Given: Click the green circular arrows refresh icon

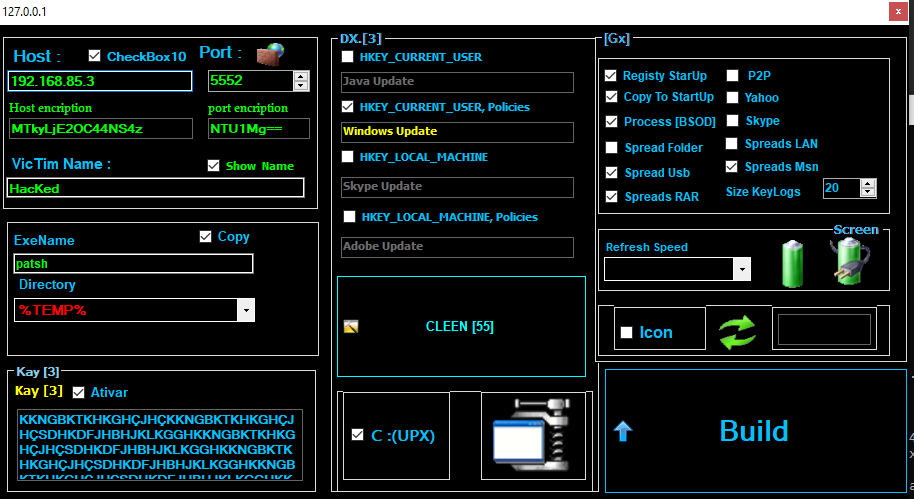Looking at the screenshot, I should [738, 332].
